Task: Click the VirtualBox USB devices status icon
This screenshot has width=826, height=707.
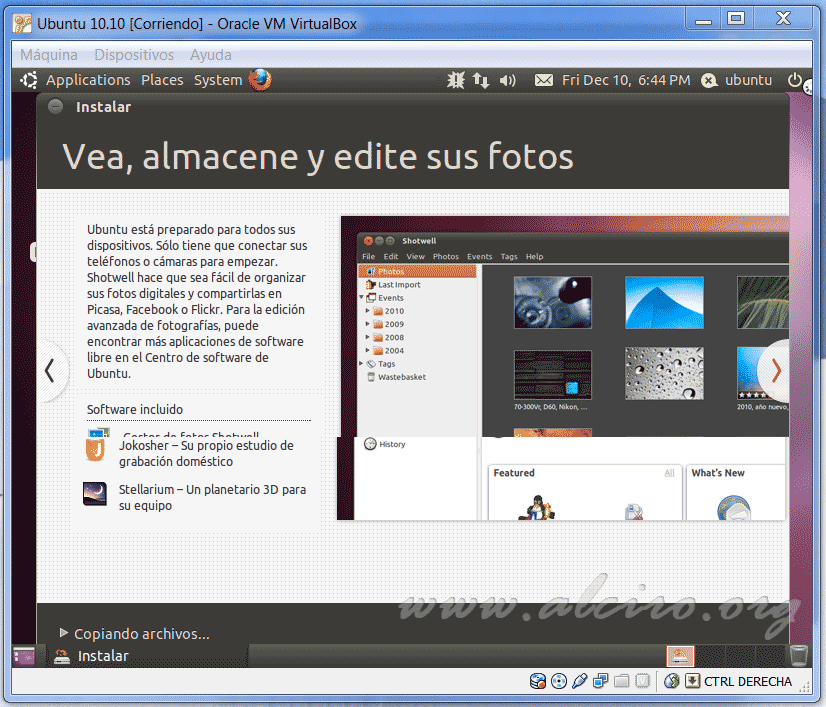Action: coord(579,681)
